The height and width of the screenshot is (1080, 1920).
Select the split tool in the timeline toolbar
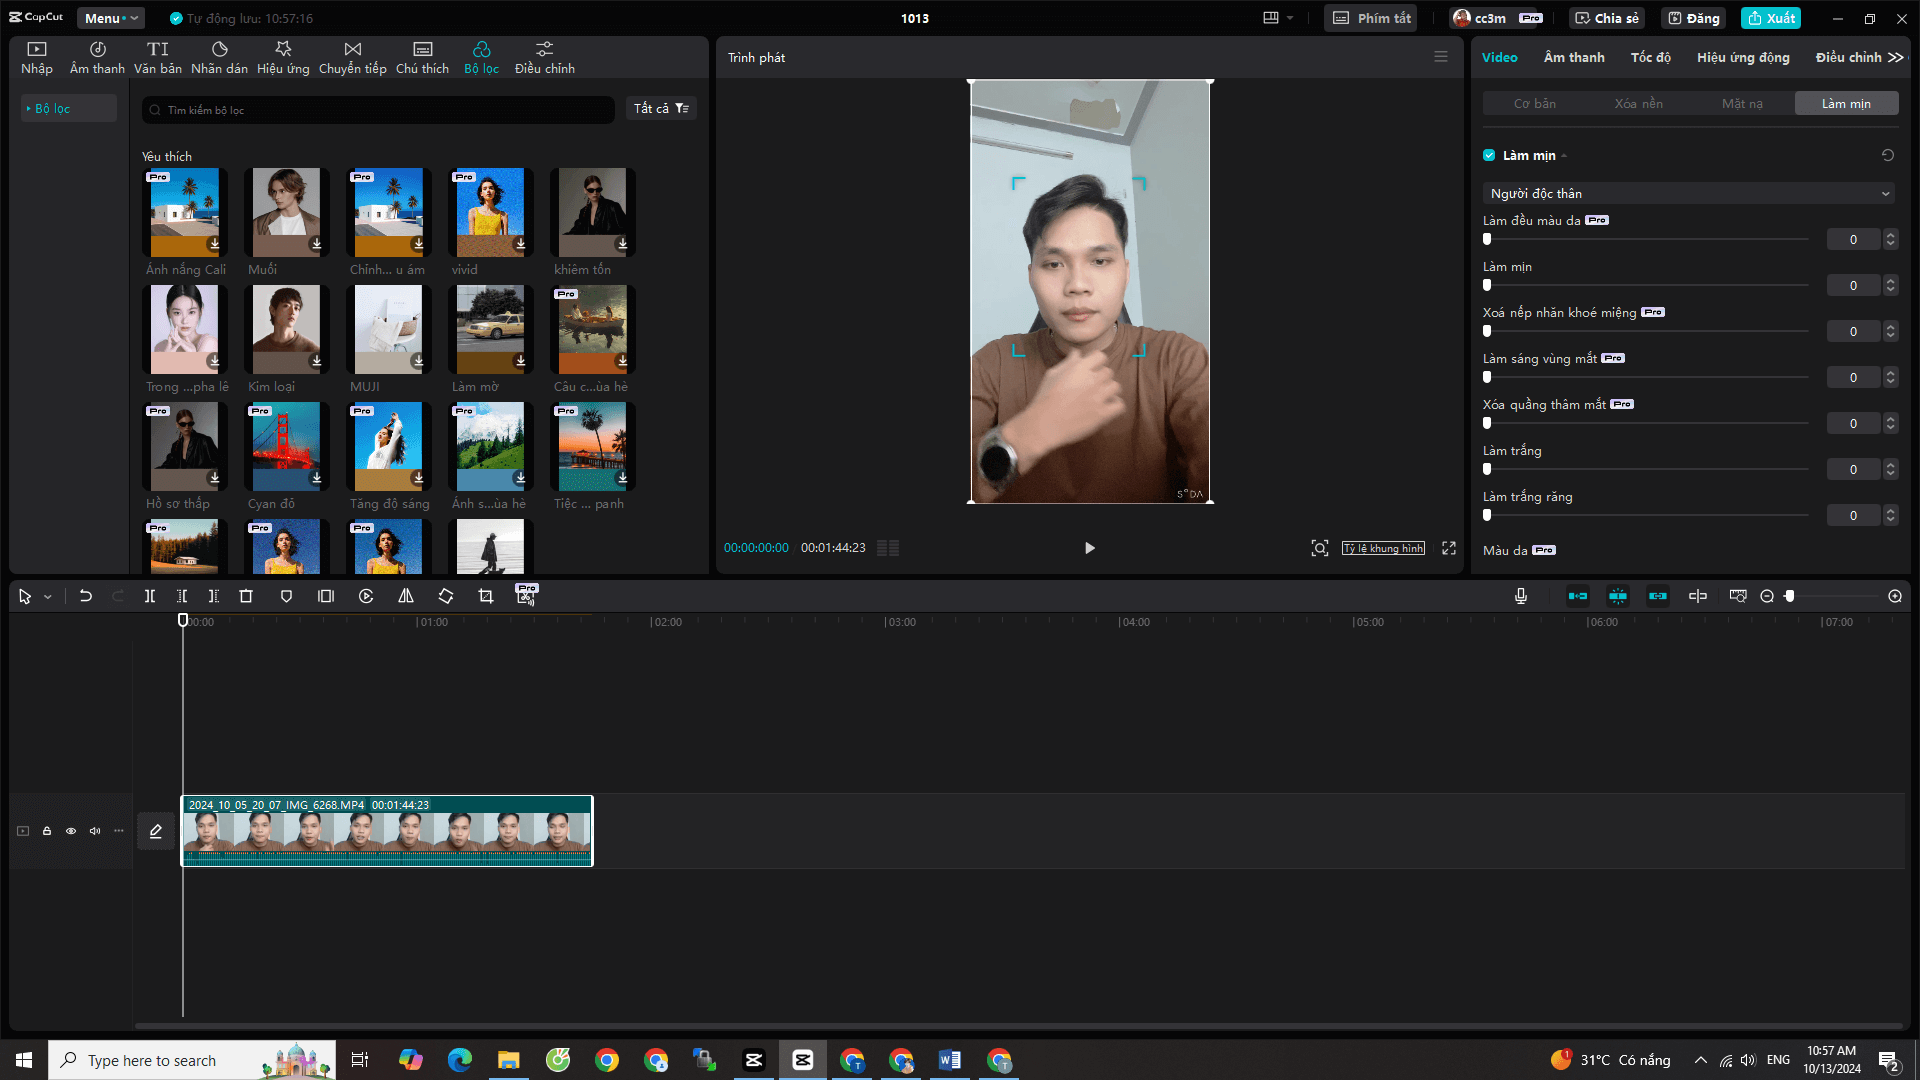150,596
